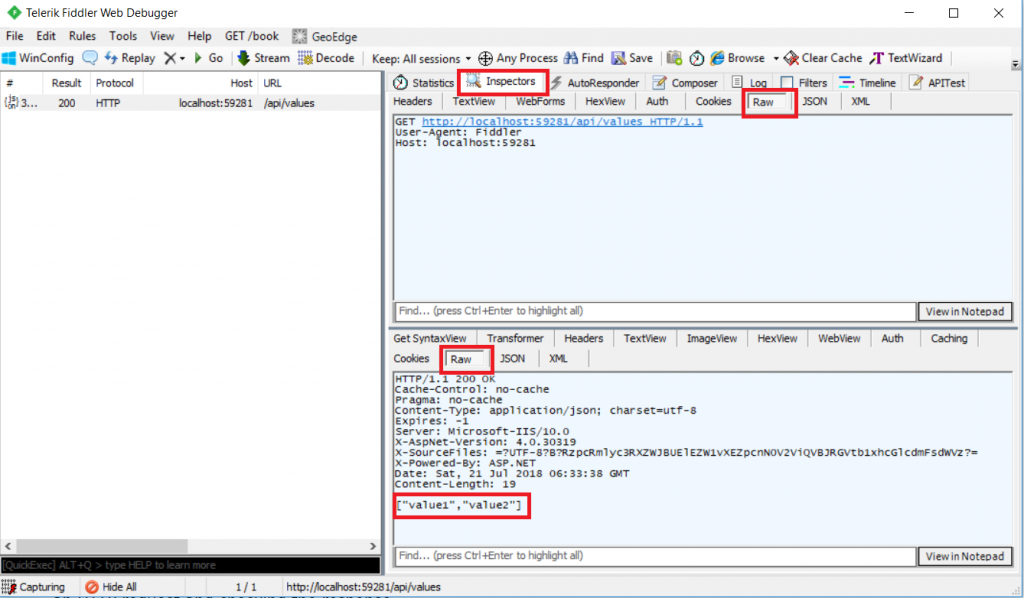Screen dimensions: 1024x598
Task: Open the View menu
Action: [162, 36]
